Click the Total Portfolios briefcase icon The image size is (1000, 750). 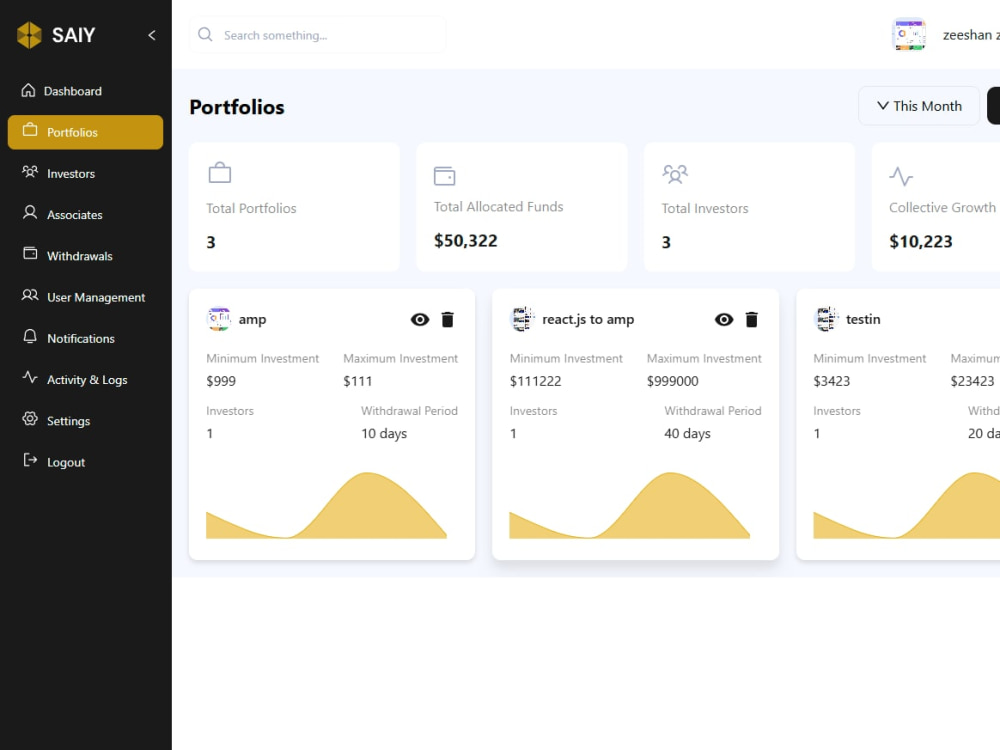[220, 173]
